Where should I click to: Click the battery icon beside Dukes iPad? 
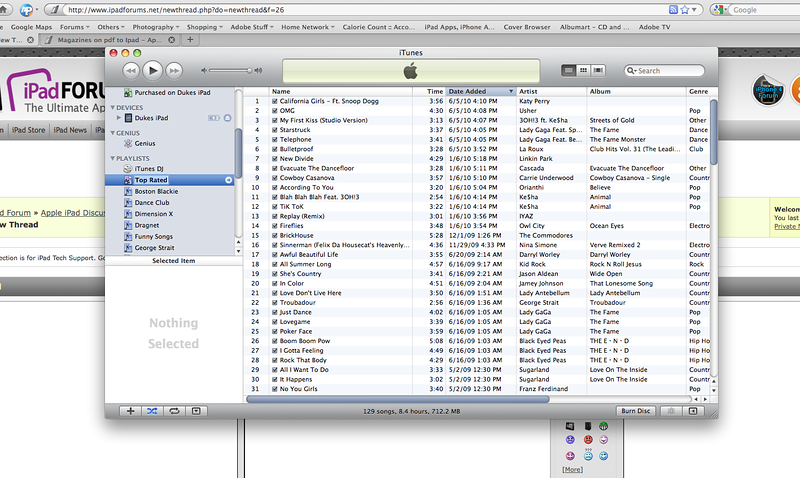214,118
